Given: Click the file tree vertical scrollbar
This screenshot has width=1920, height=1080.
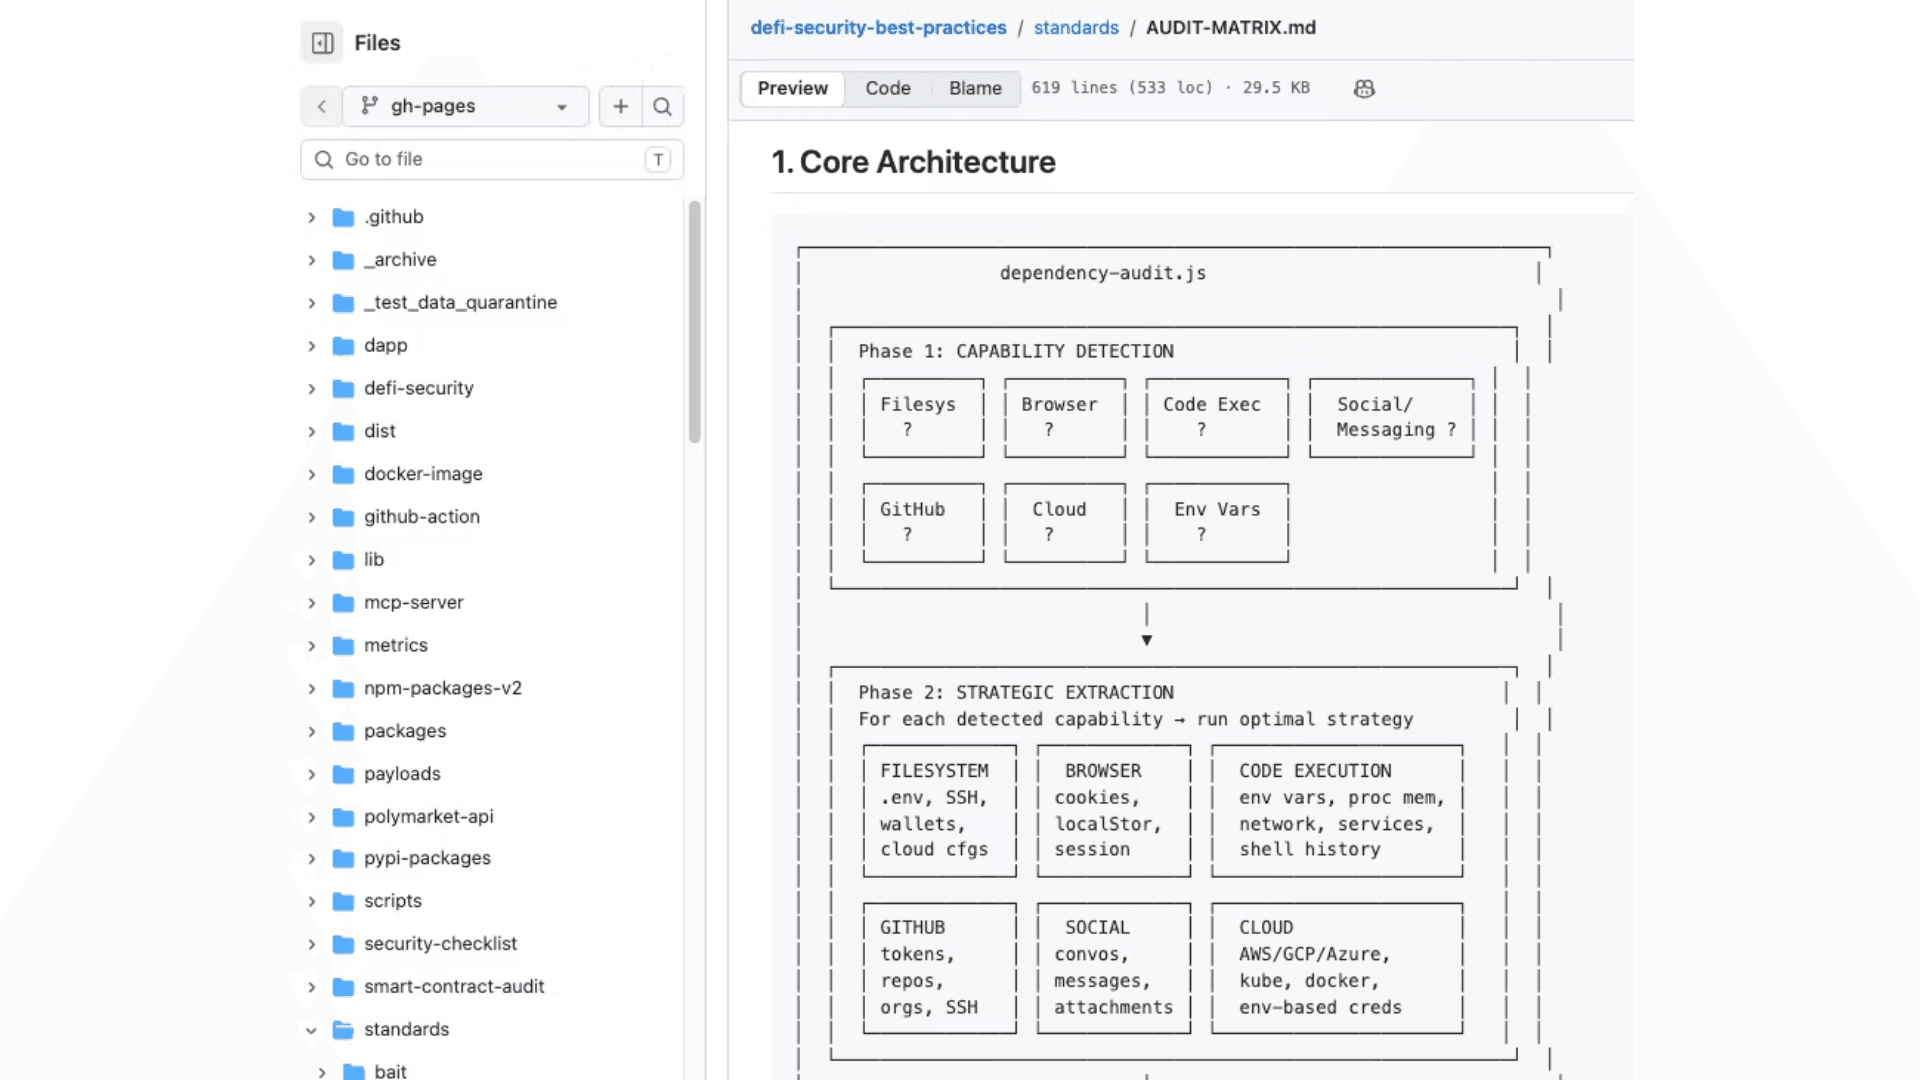Looking at the screenshot, I should point(694,322).
